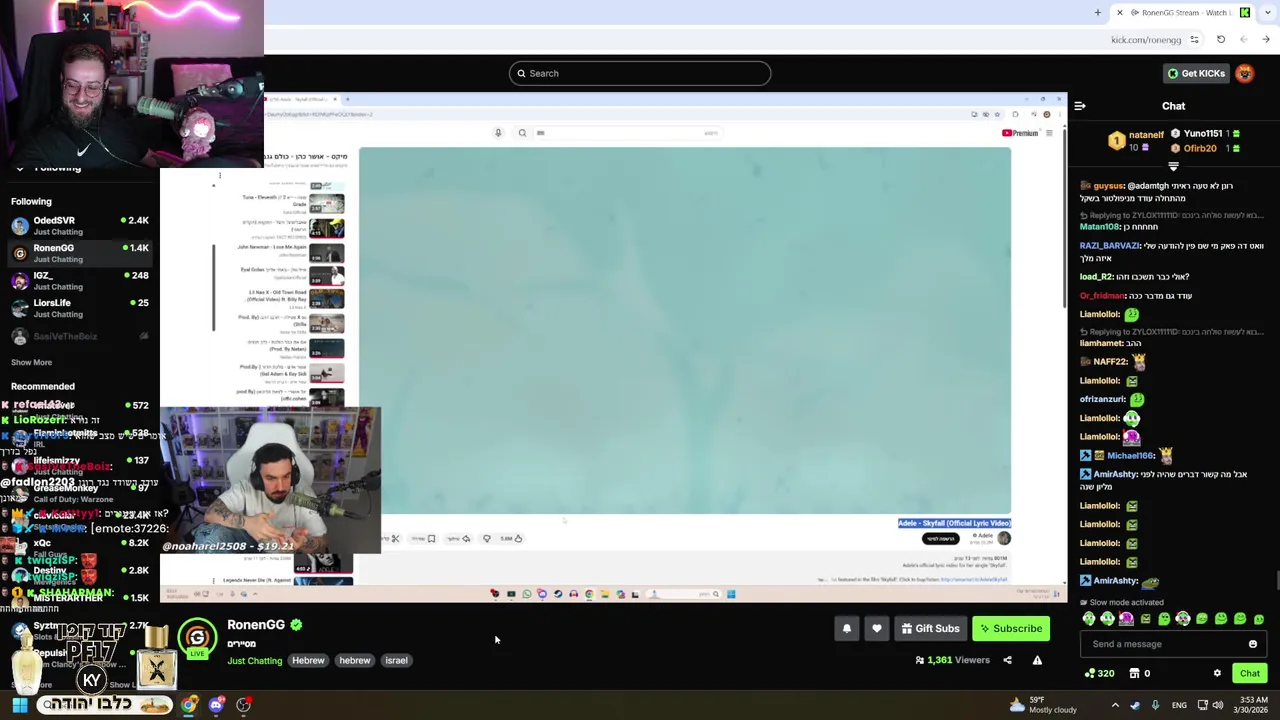Viewport: 1280px width, 720px height.
Task: Click the pink DJ quick emote
Action: click(x=1127, y=619)
